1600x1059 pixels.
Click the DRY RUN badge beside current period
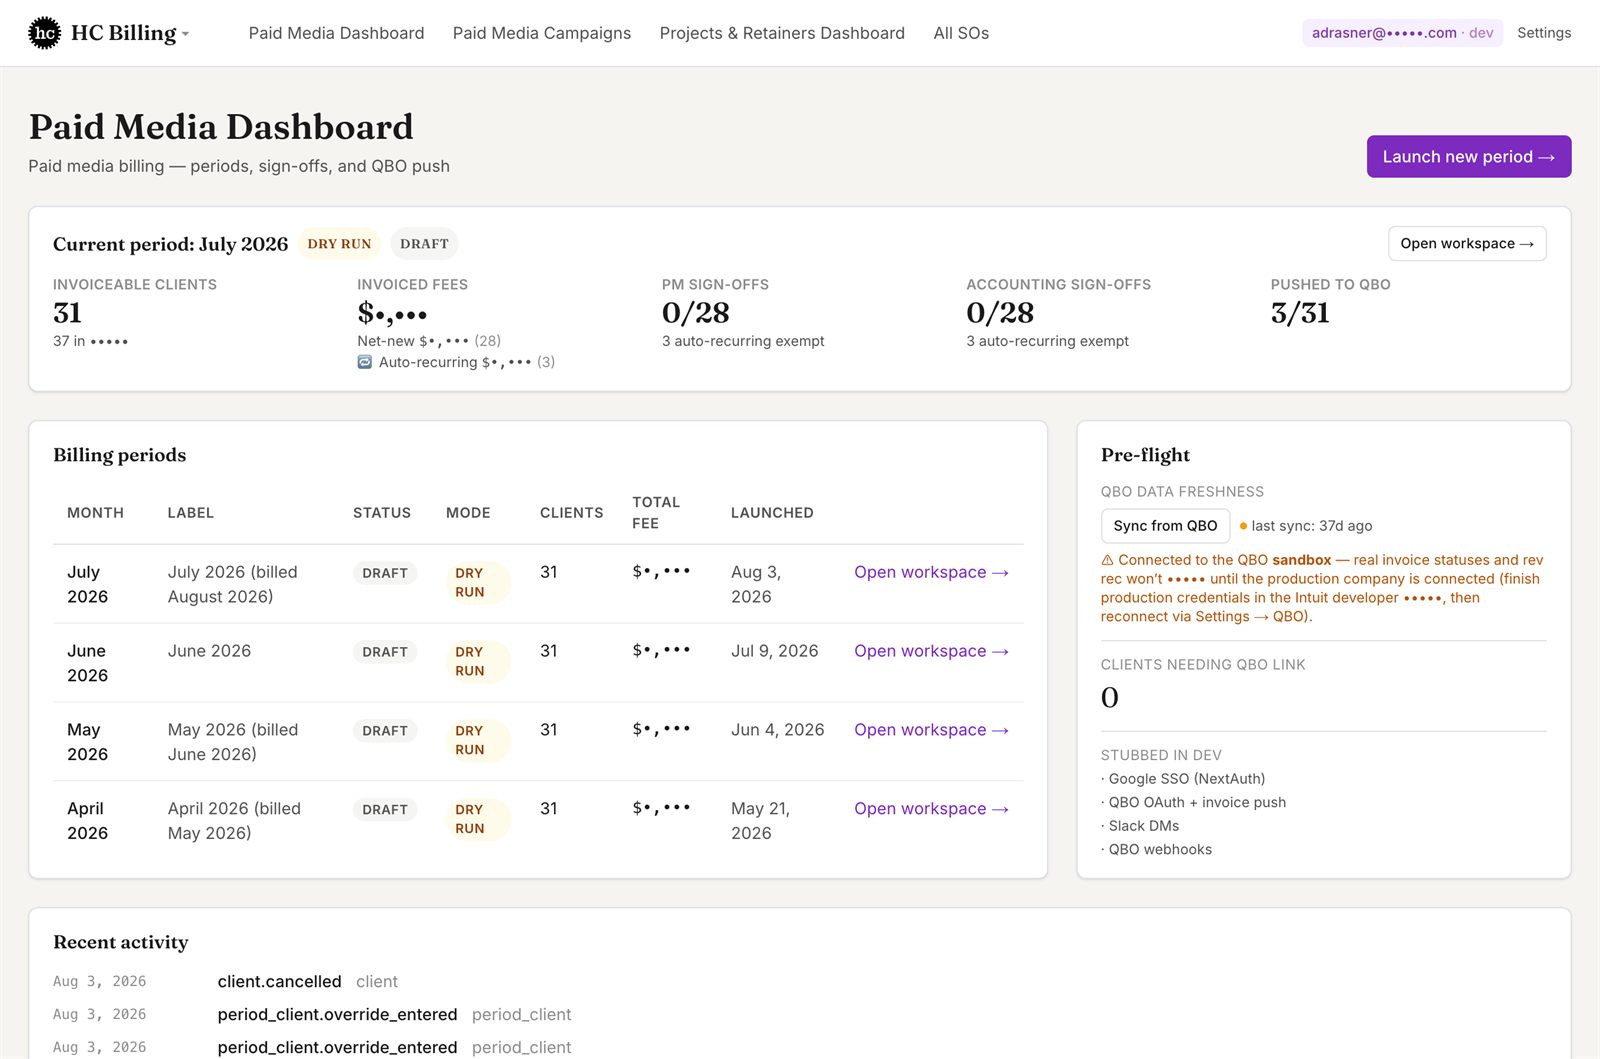[339, 244]
